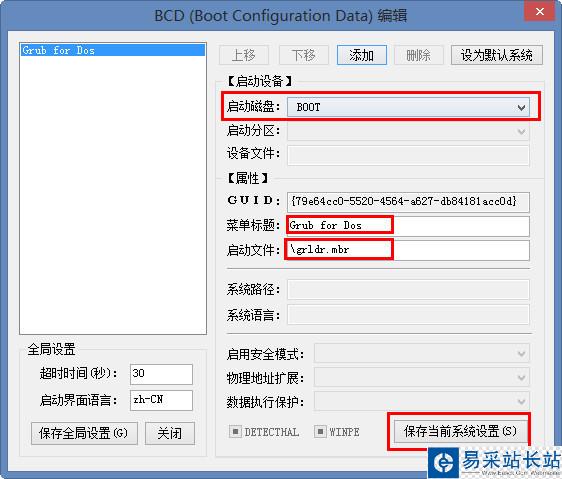
Task: Click the 设备文件 input field
Action: (408, 155)
